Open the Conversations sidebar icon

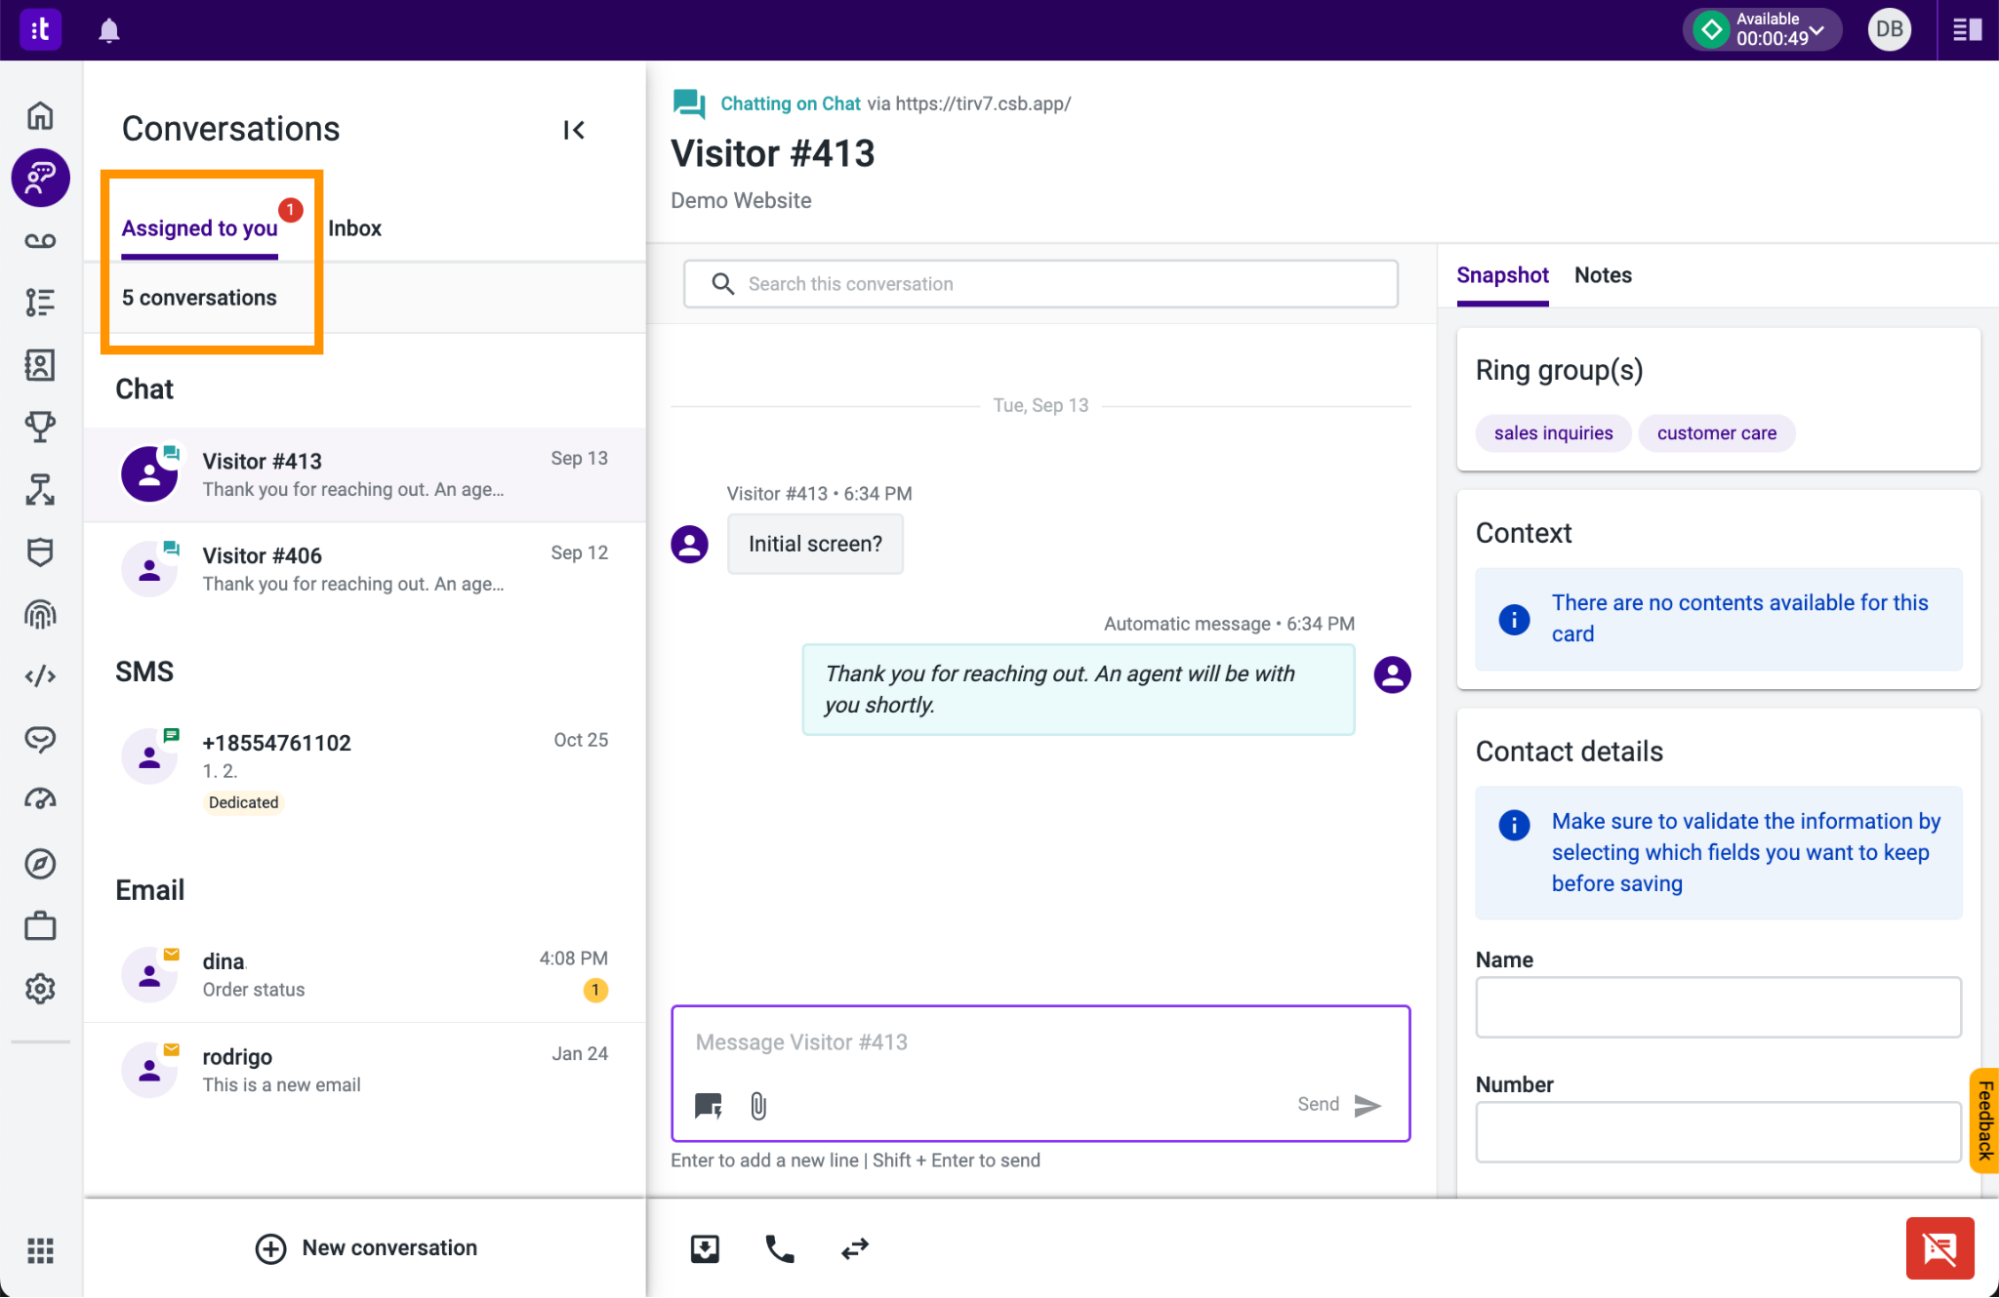[40, 178]
